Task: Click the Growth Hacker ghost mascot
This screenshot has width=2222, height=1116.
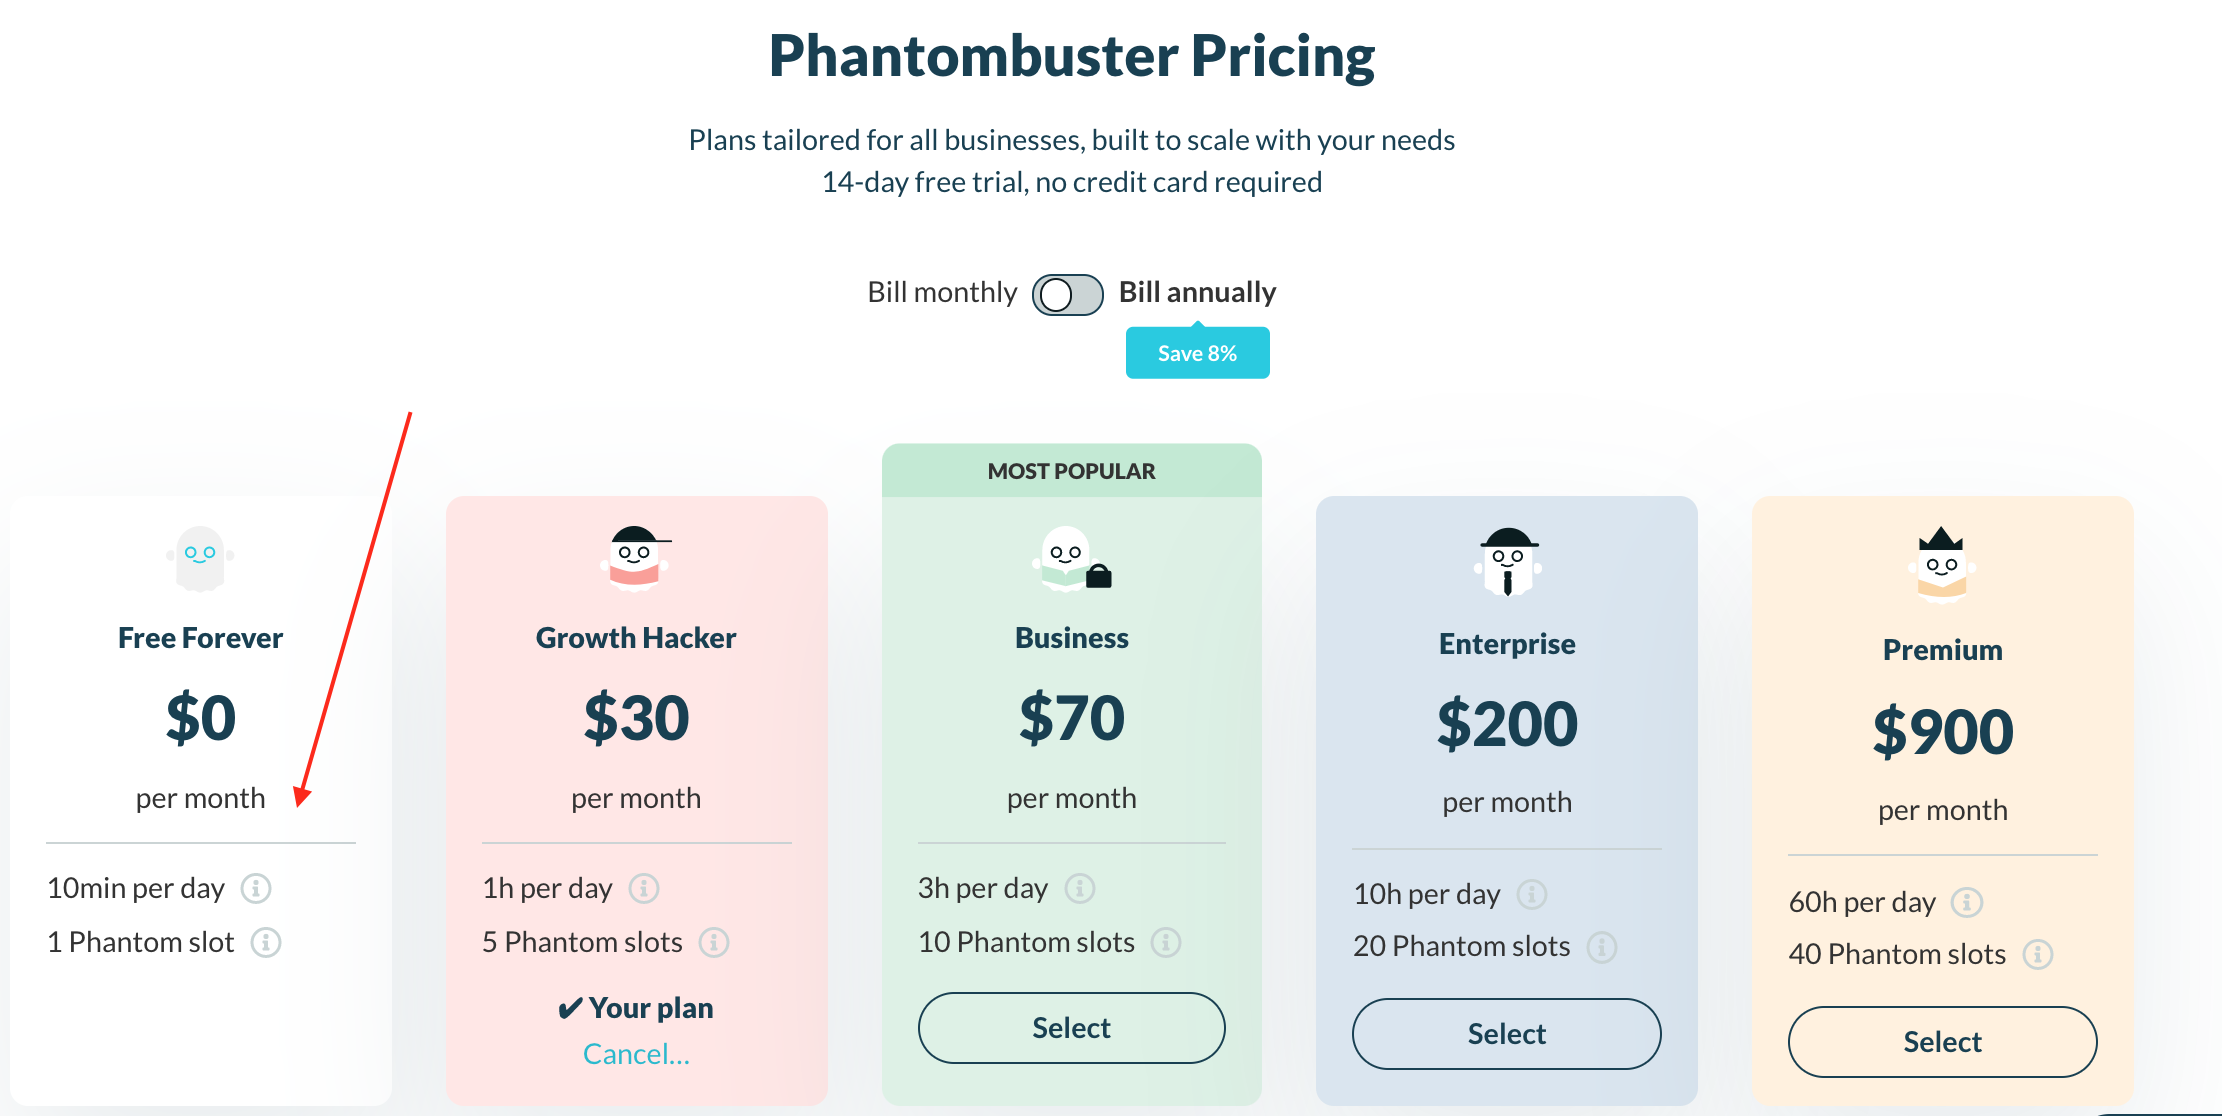Action: 636,559
